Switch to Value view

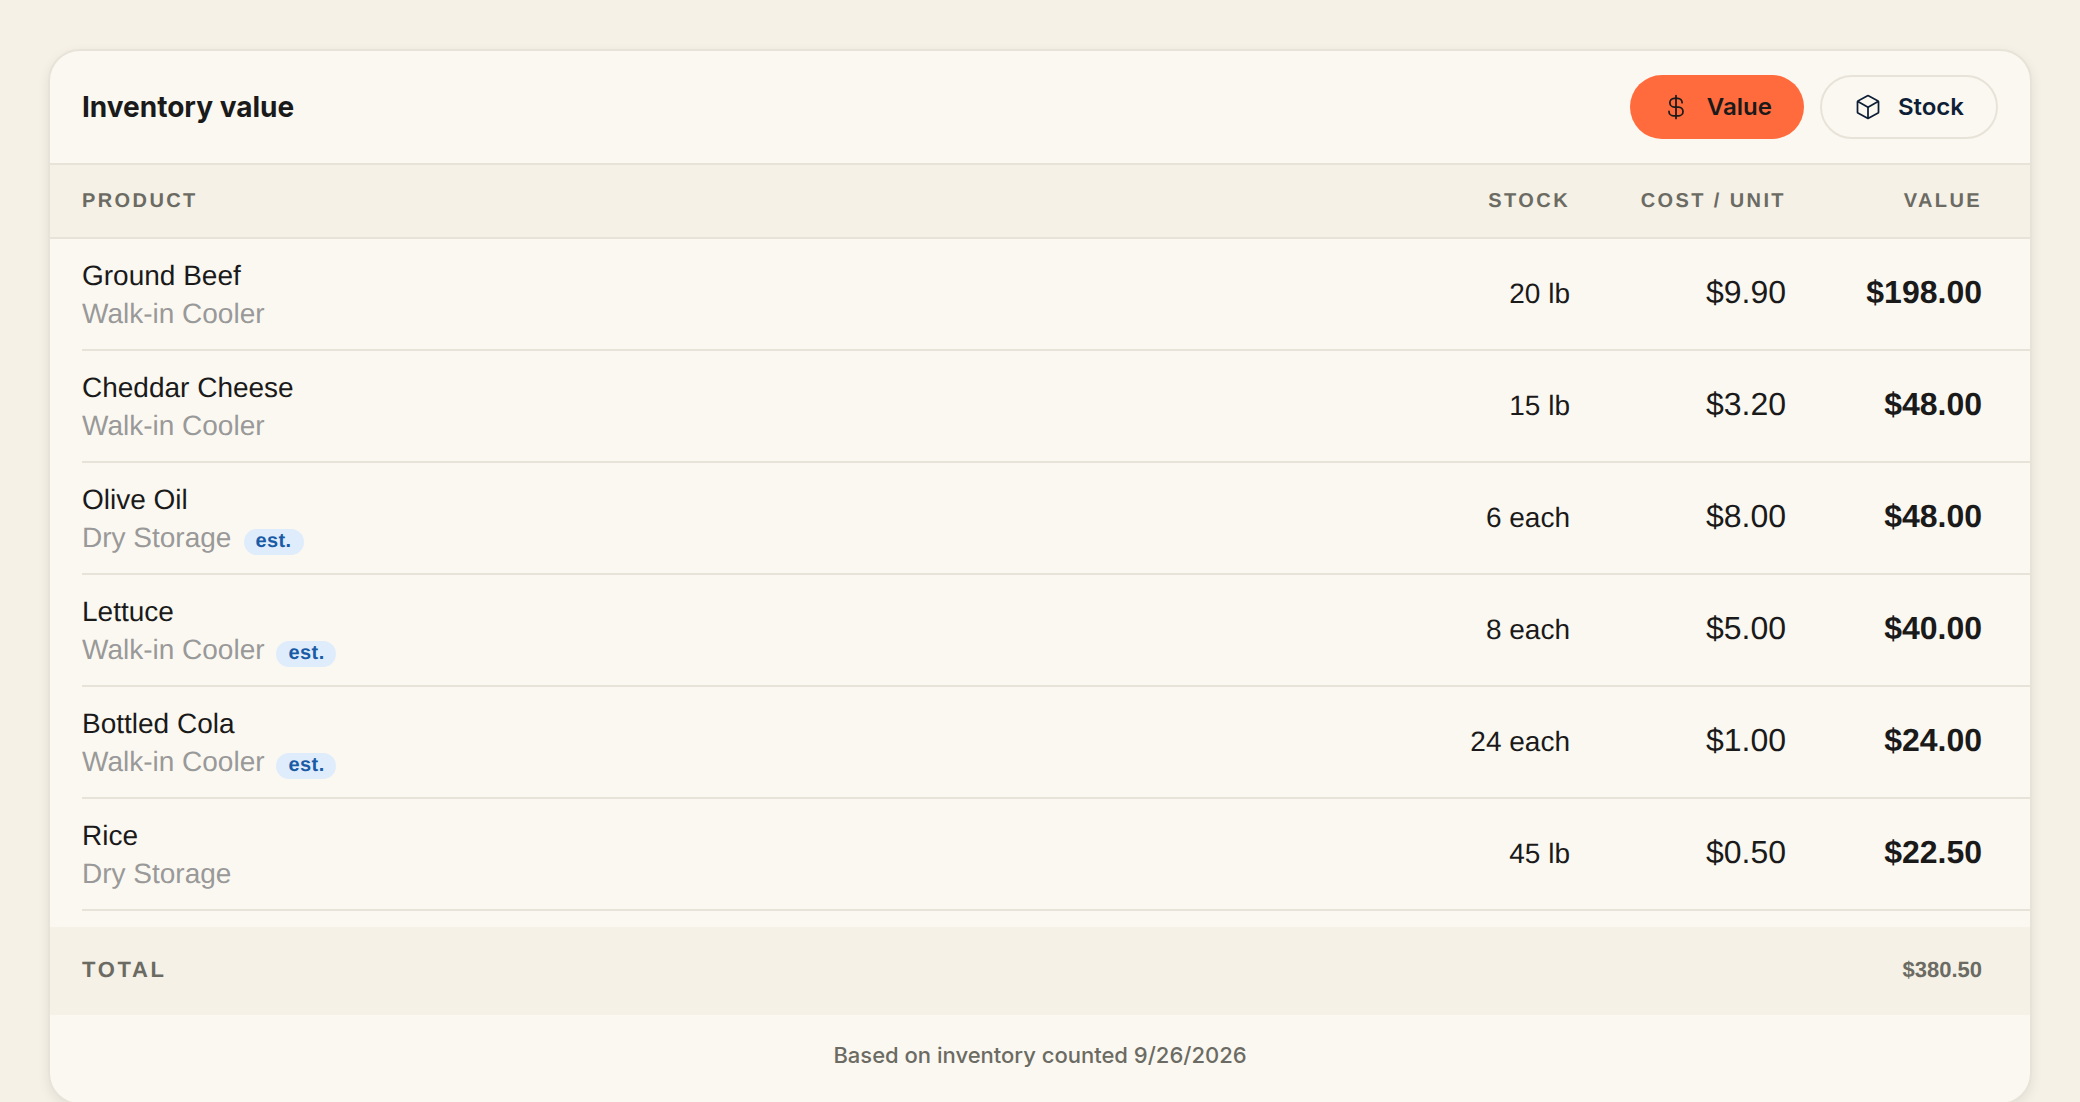pyautogui.click(x=1716, y=107)
